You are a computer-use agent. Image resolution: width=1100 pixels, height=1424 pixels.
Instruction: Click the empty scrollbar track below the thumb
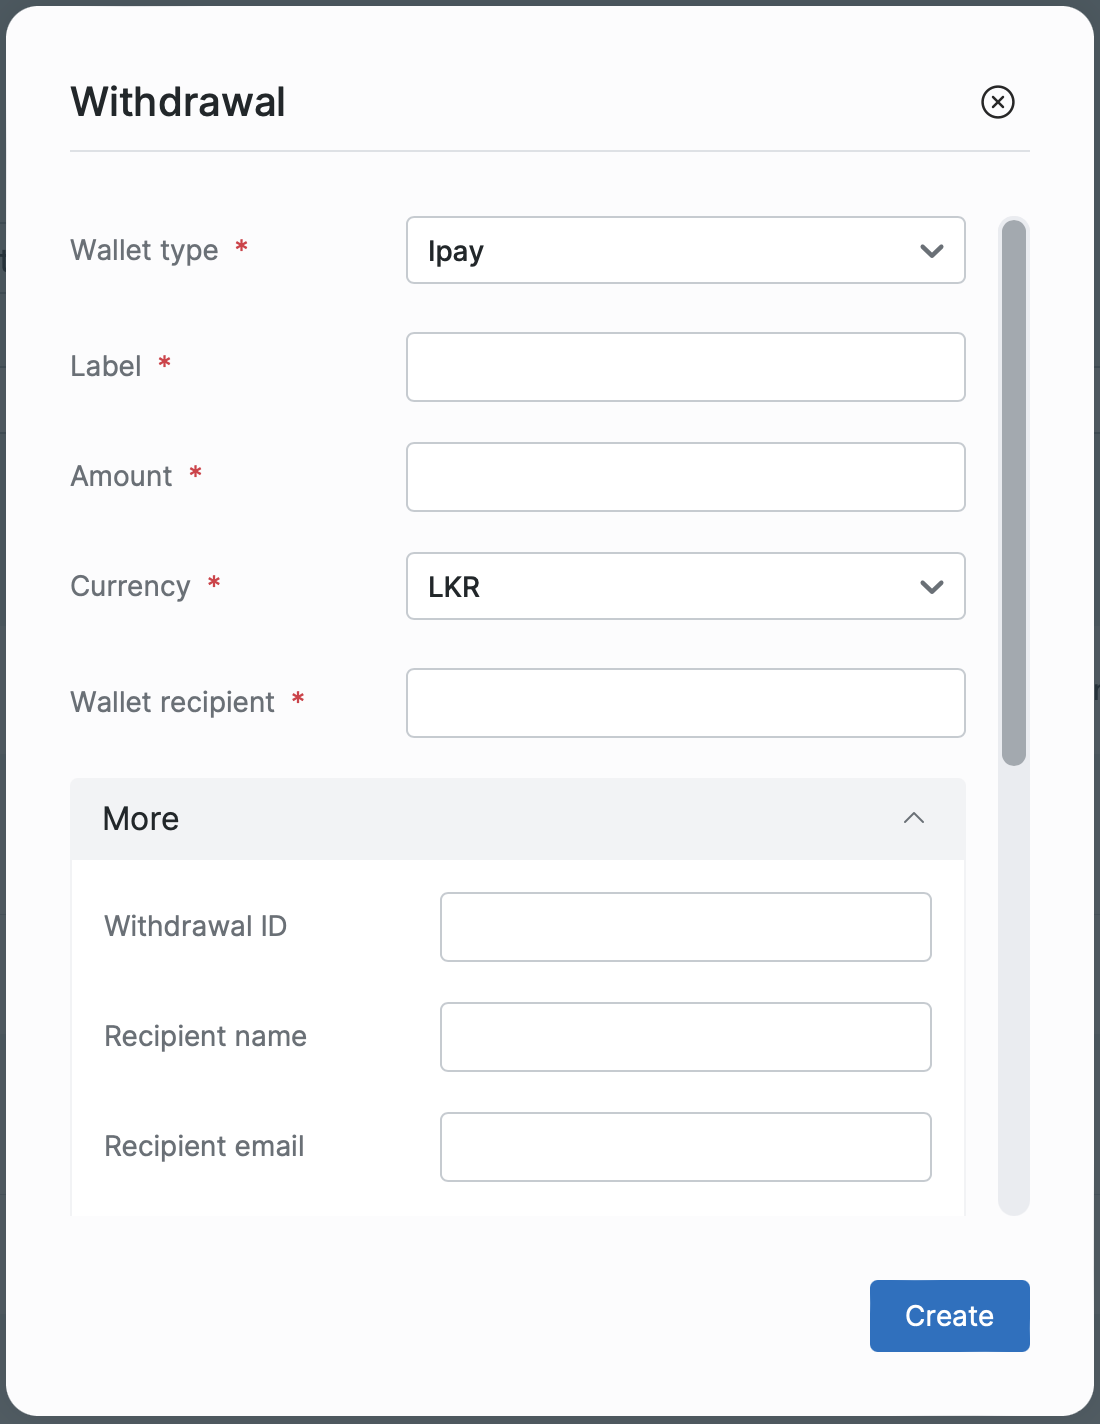pyautogui.click(x=1014, y=990)
